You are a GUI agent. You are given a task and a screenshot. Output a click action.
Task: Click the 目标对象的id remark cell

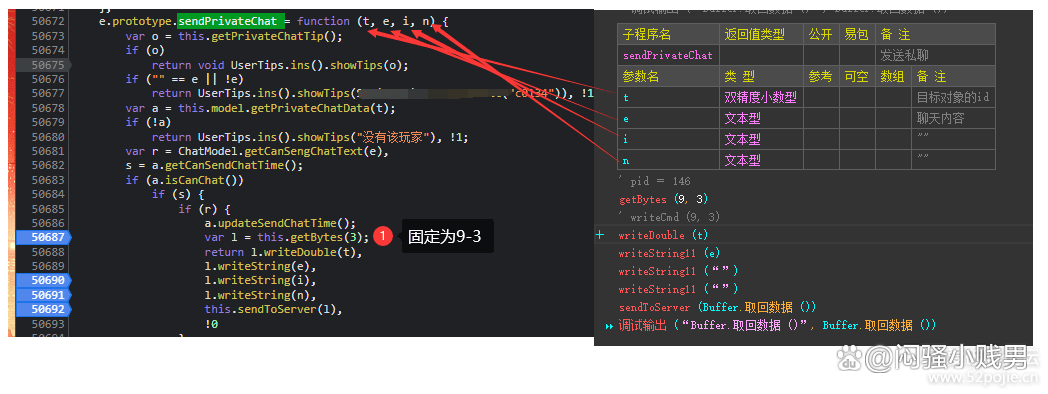[x=954, y=98]
